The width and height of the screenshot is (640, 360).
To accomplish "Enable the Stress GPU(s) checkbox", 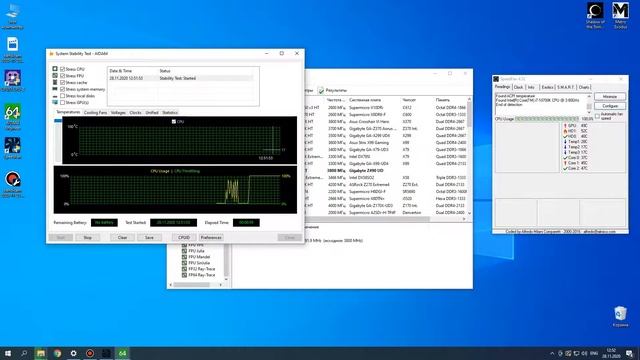I will pos(62,102).
